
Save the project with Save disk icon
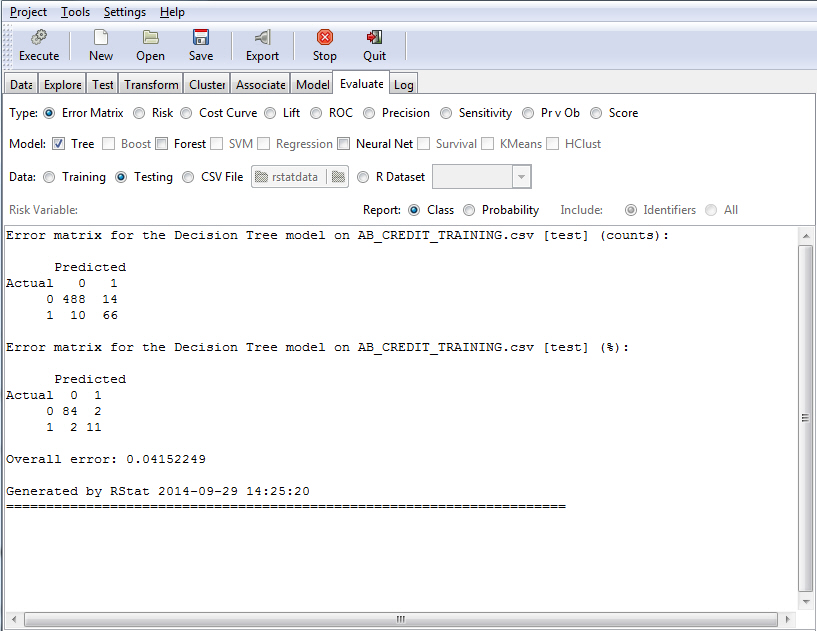(201, 37)
